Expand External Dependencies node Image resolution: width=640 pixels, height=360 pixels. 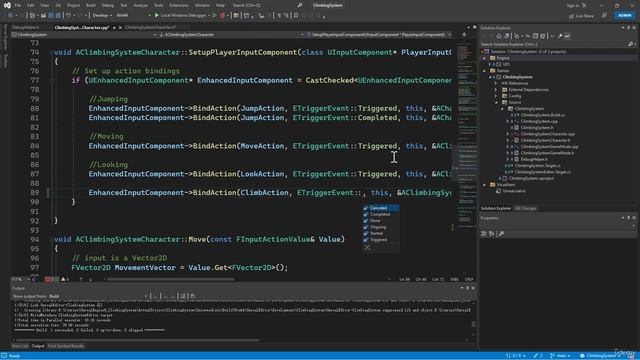point(496,89)
